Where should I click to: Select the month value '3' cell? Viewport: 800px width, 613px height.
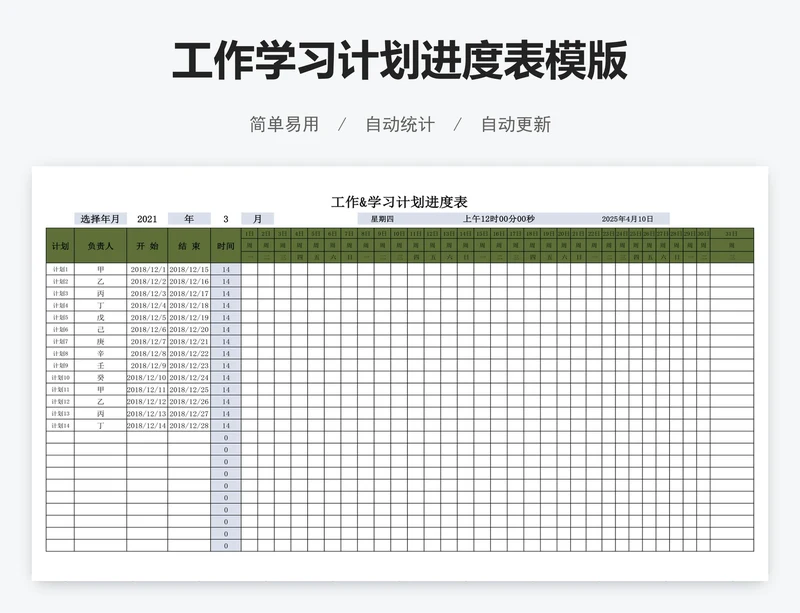click(226, 219)
